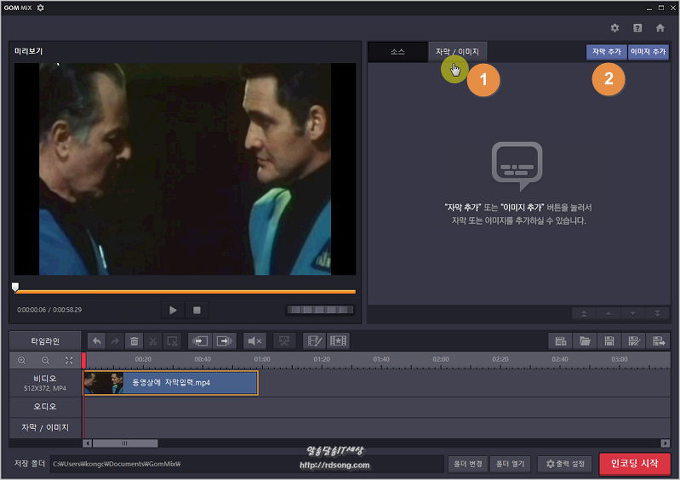Image resolution: width=680 pixels, height=480 pixels.
Task: Click the trash delete icon in timeline toolbar
Action: tap(135, 341)
